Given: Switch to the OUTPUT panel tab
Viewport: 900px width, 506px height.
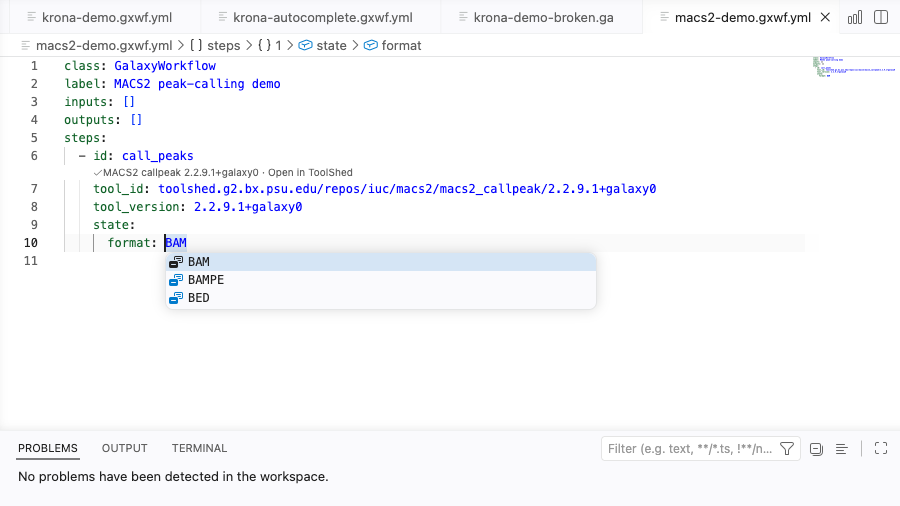Looking at the screenshot, I should click(125, 448).
